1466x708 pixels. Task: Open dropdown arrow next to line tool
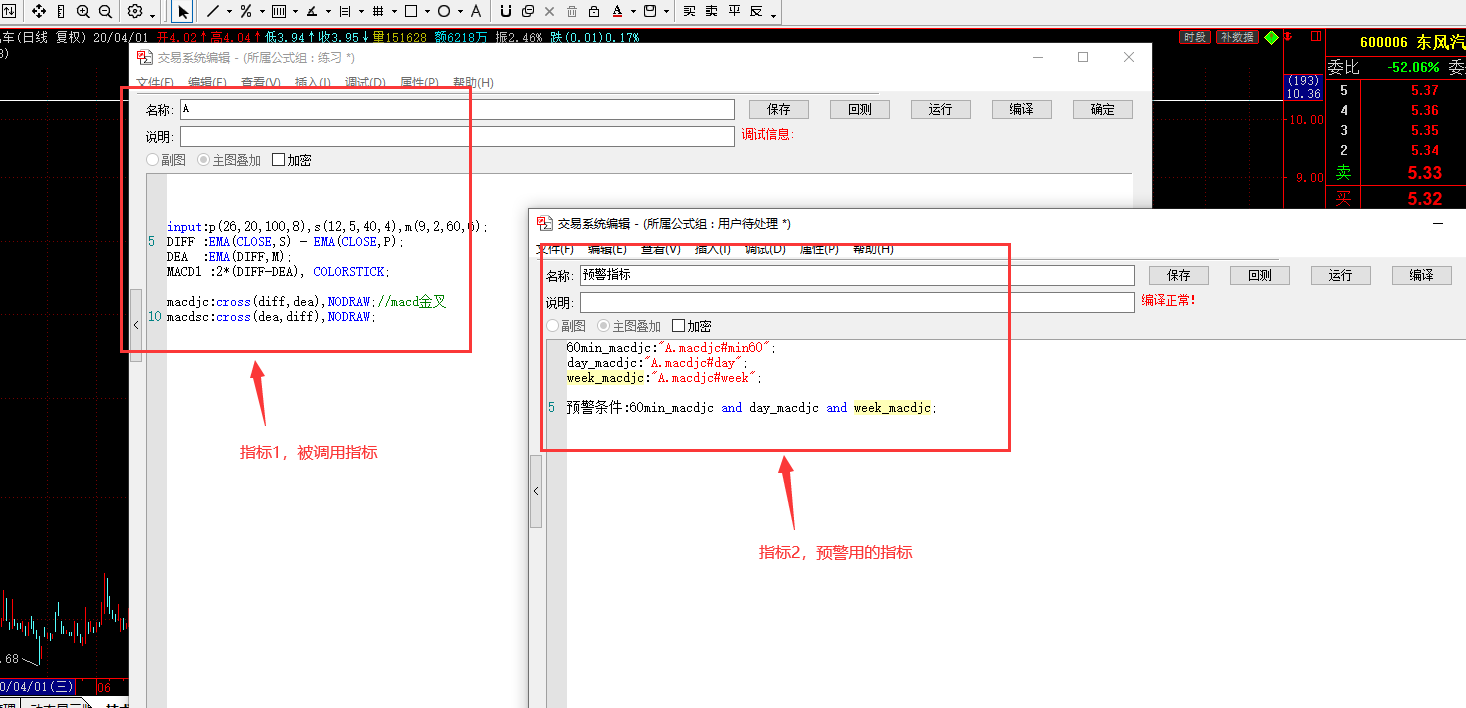(x=229, y=13)
